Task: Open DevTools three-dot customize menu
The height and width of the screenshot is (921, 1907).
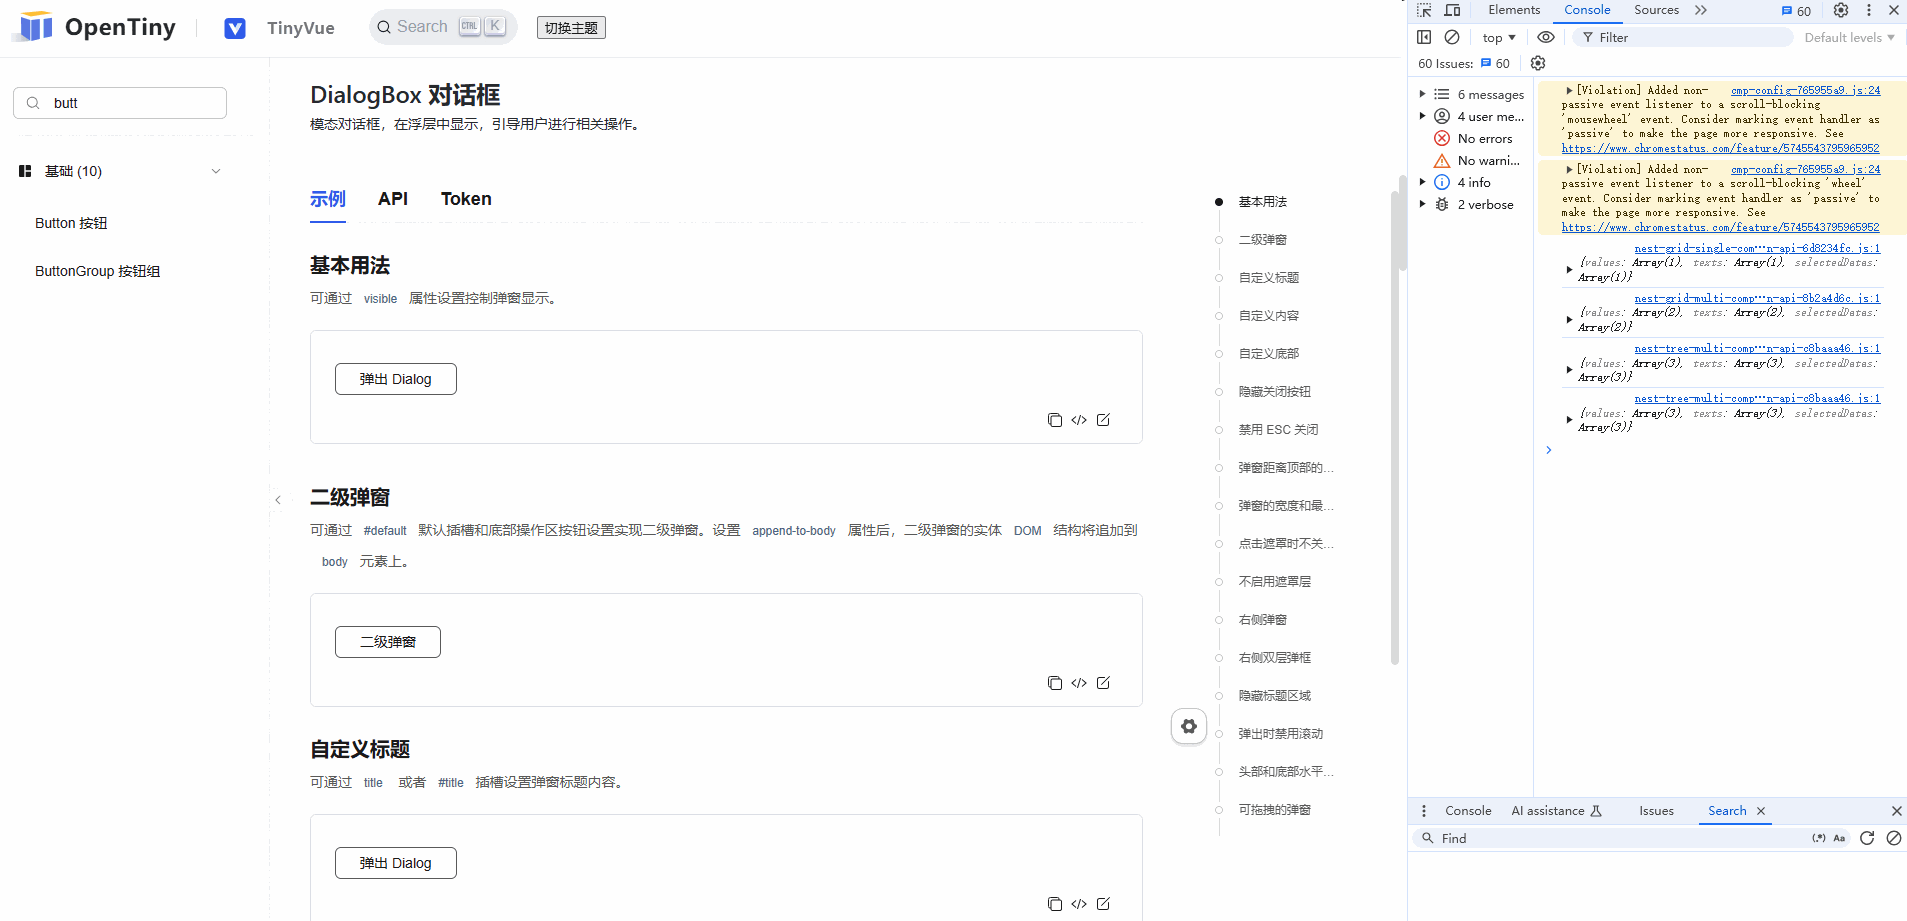Action: [x=1868, y=10]
